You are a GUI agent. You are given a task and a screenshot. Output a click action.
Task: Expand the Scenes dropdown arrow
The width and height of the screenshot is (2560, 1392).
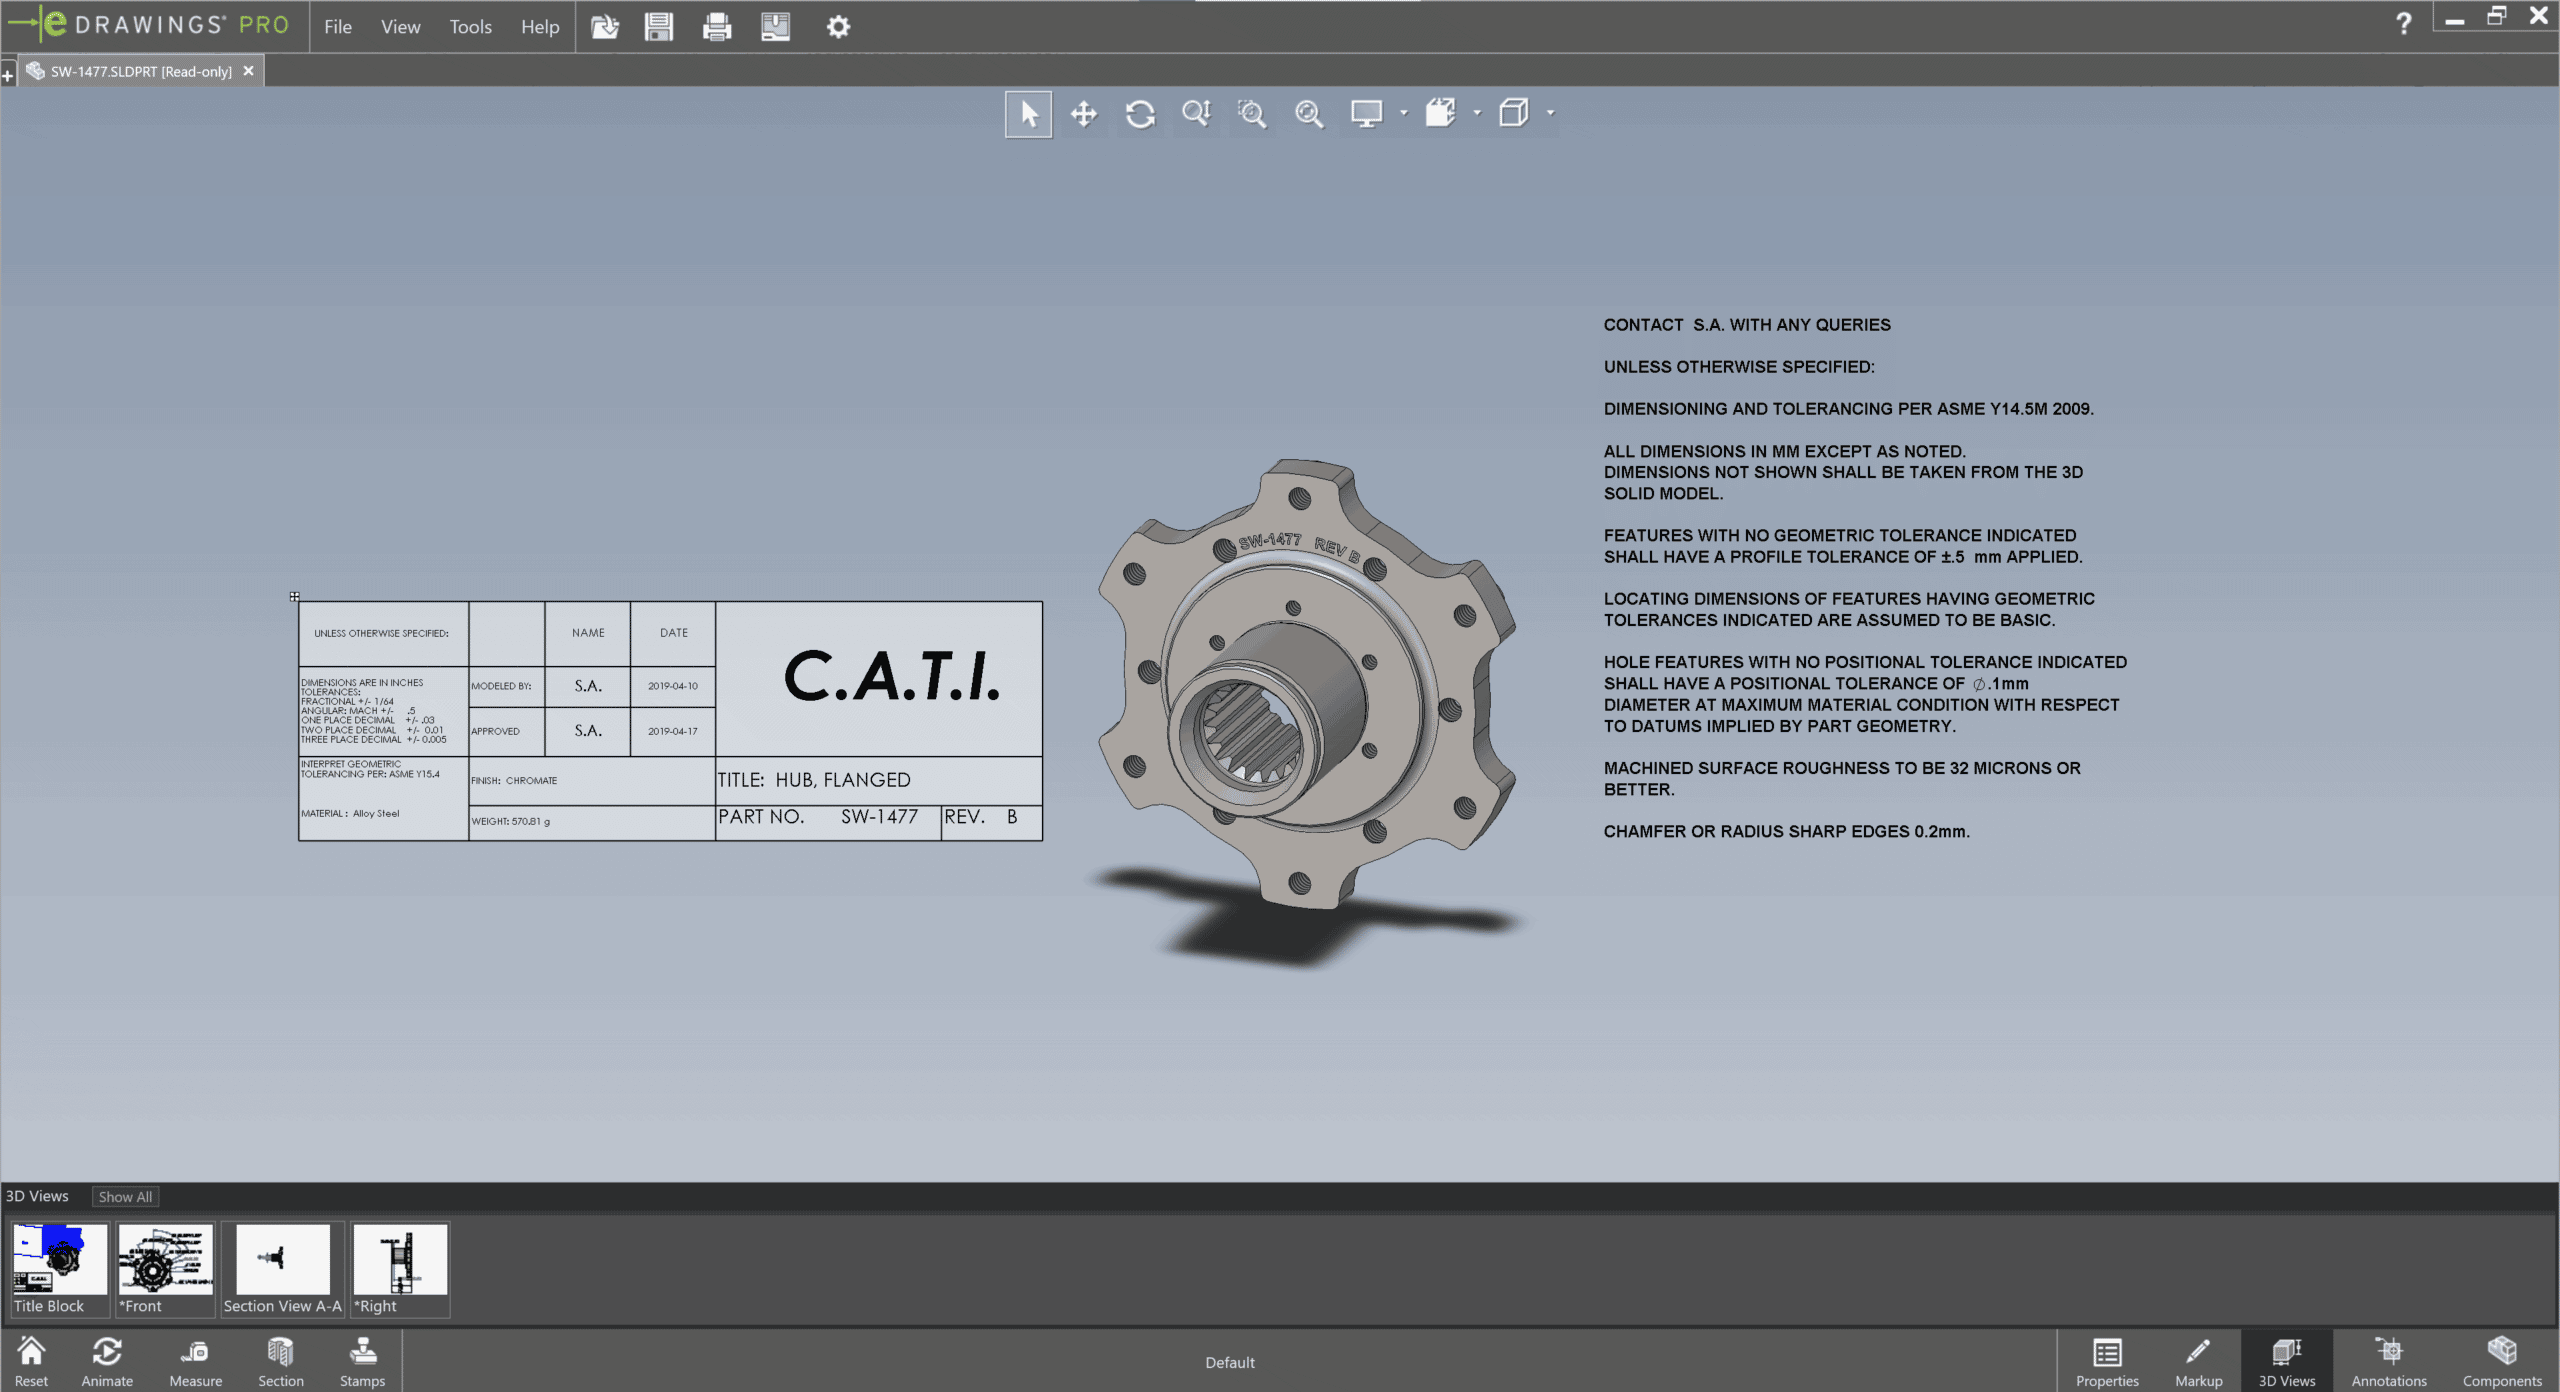(x=1477, y=113)
